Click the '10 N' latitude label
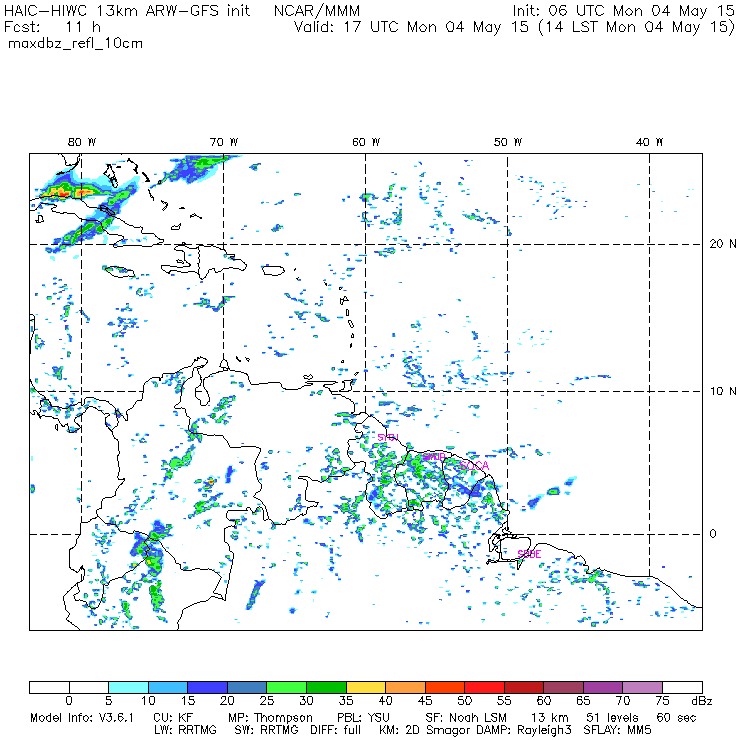740x740 pixels. coord(723,391)
